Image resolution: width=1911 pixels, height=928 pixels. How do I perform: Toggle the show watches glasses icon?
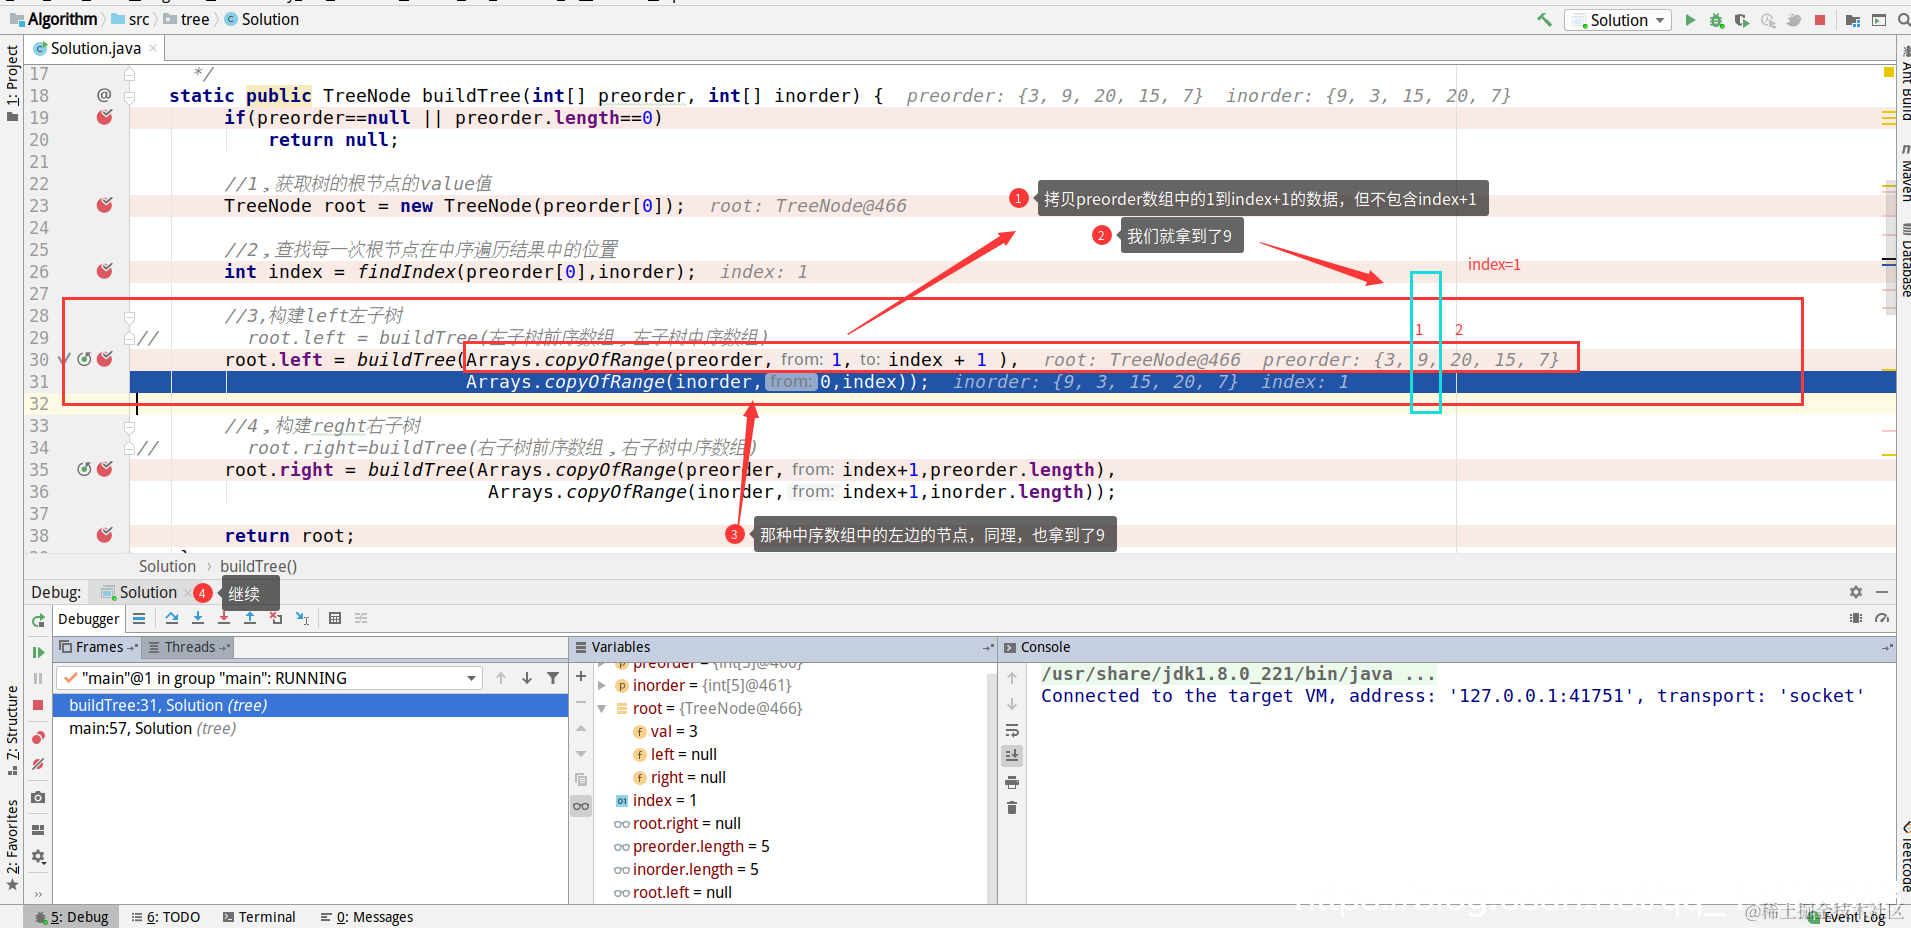tap(581, 806)
